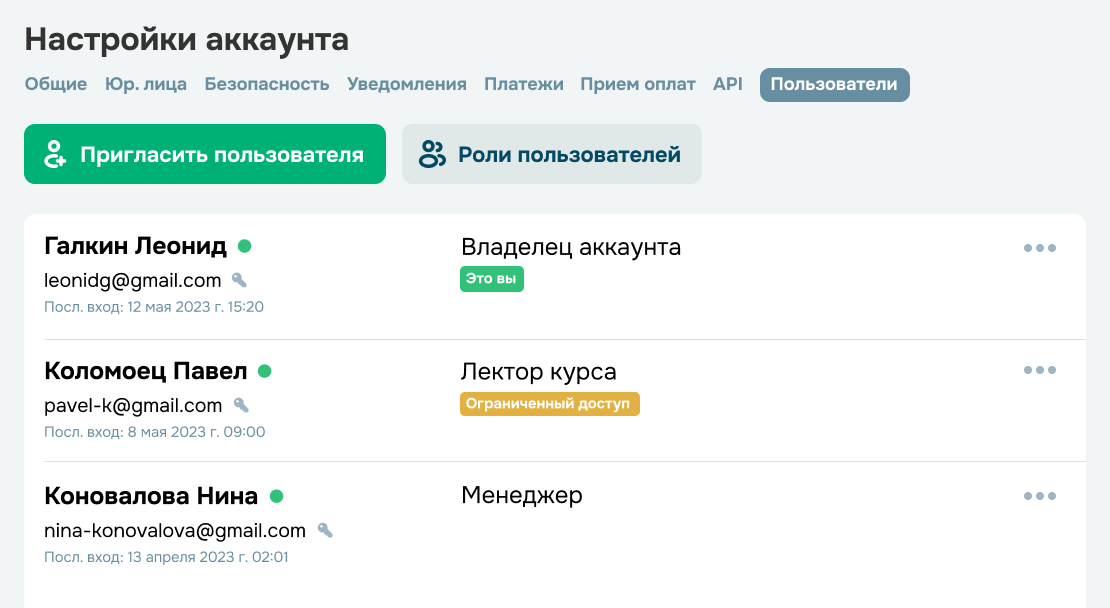Open the API tab

tap(728, 84)
